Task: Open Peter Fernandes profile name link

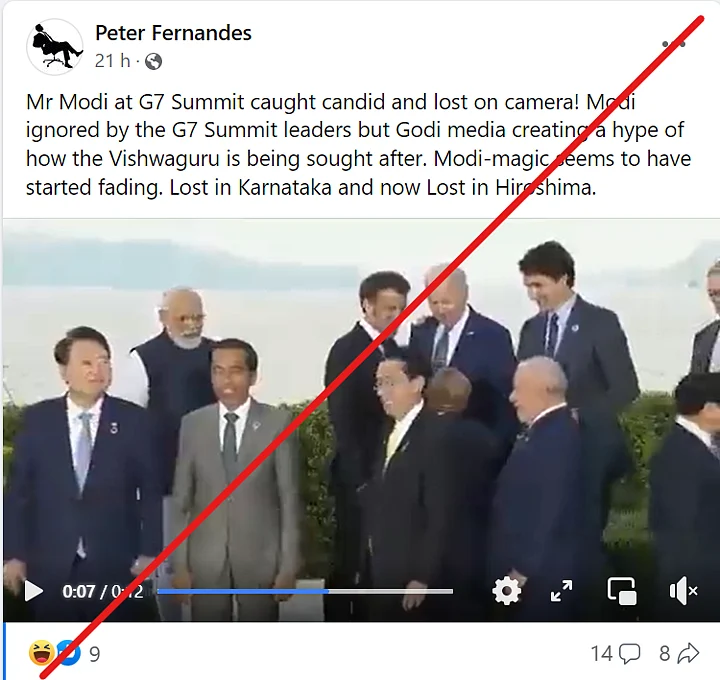Action: click(174, 33)
